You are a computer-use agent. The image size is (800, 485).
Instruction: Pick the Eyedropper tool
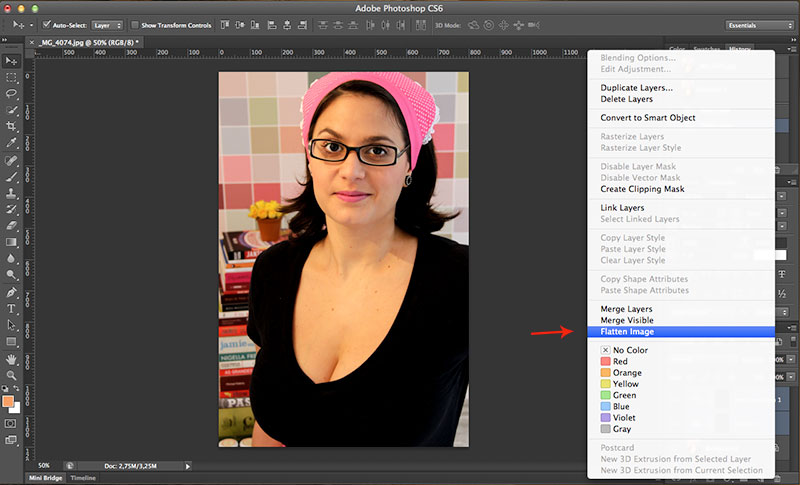coord(12,143)
